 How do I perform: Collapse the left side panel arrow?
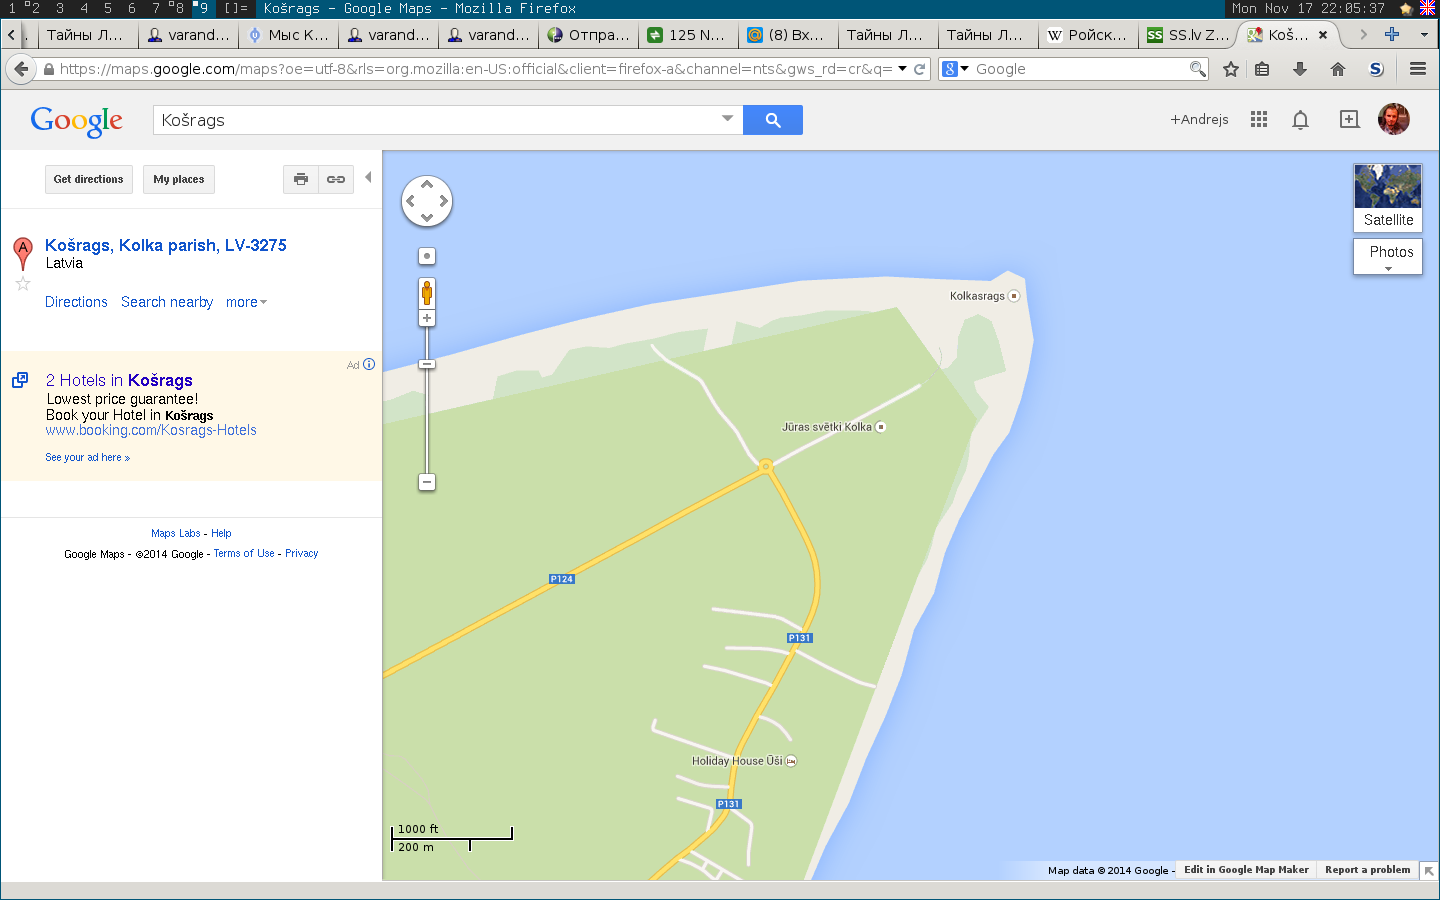click(x=368, y=177)
